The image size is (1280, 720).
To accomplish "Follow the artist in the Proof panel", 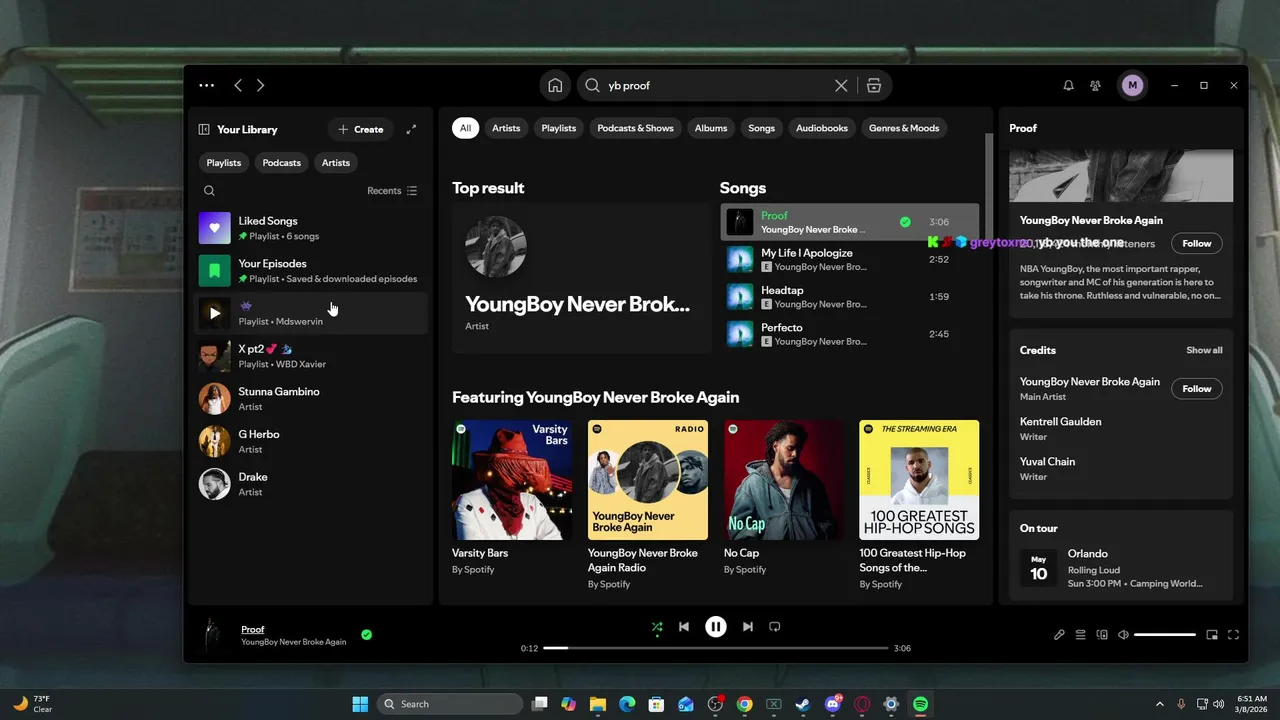I will pos(1197,243).
